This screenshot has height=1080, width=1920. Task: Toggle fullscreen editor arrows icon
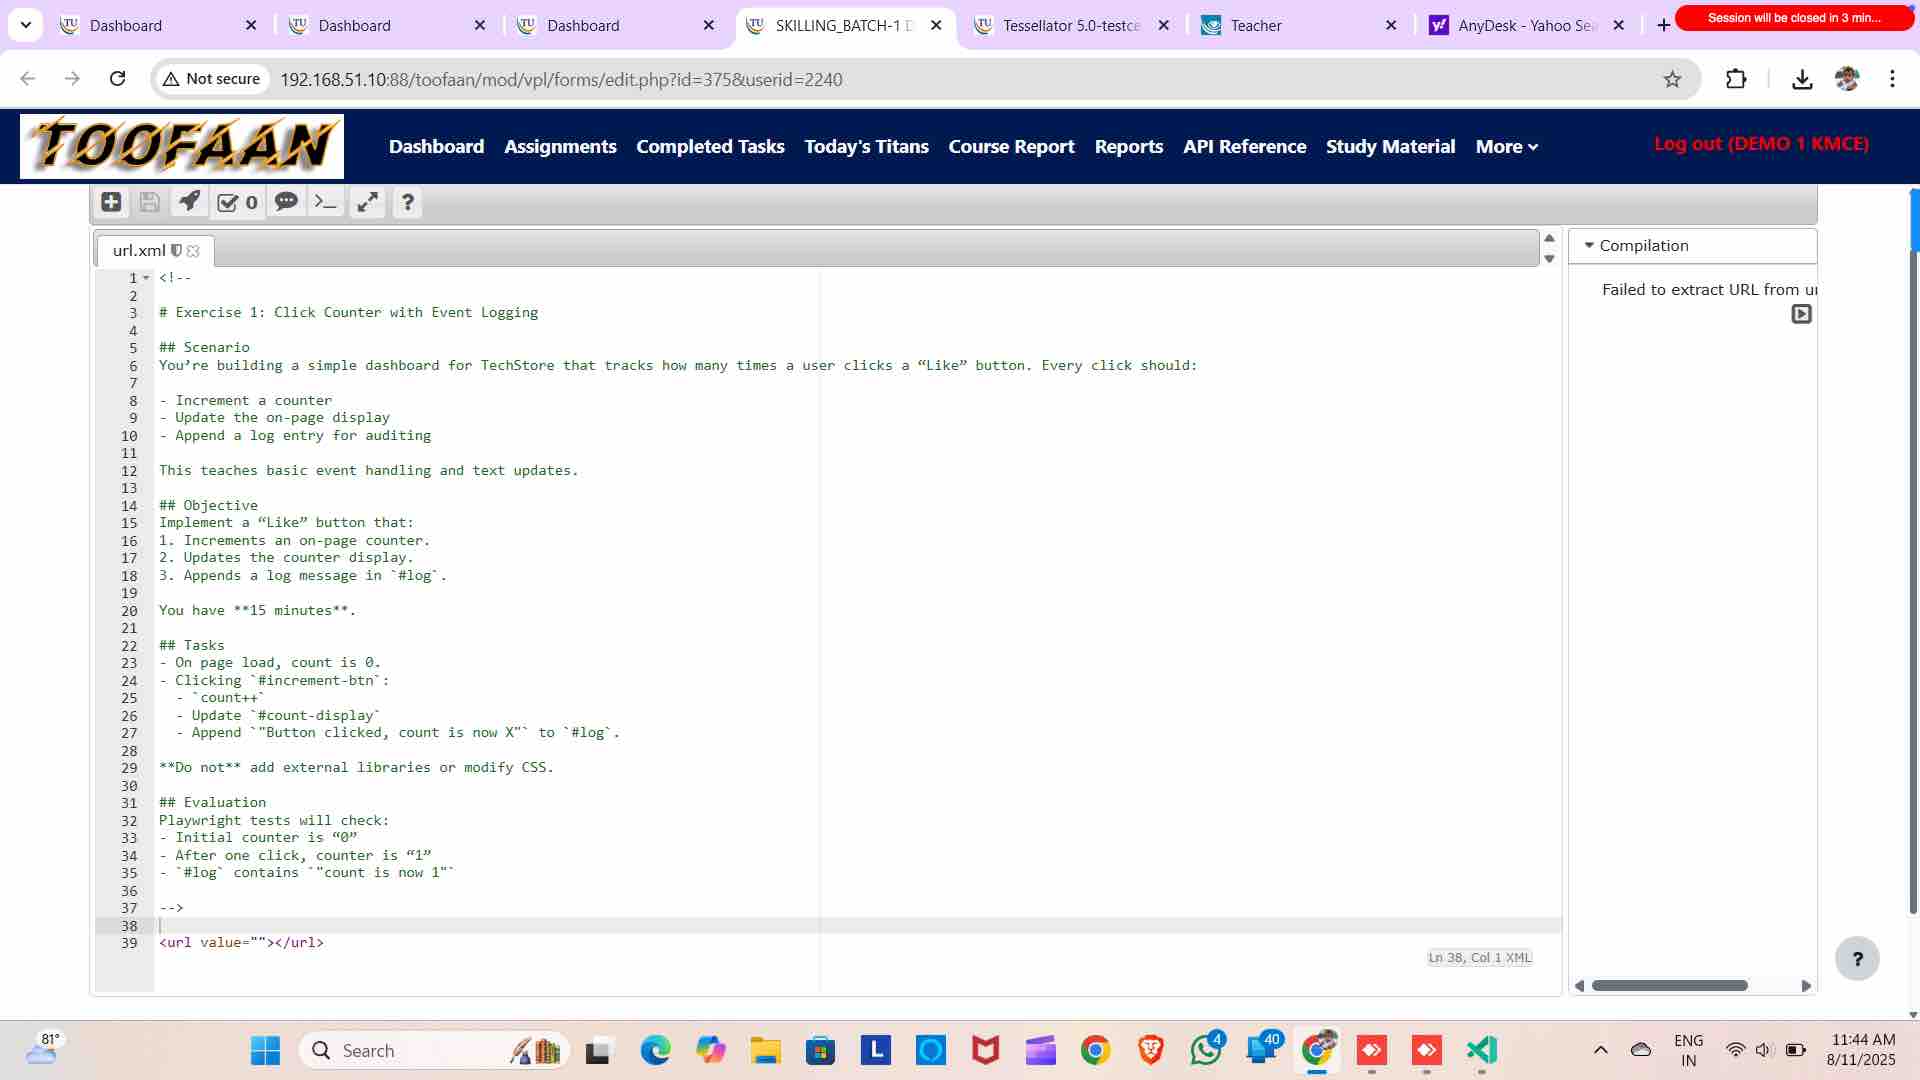click(x=367, y=202)
